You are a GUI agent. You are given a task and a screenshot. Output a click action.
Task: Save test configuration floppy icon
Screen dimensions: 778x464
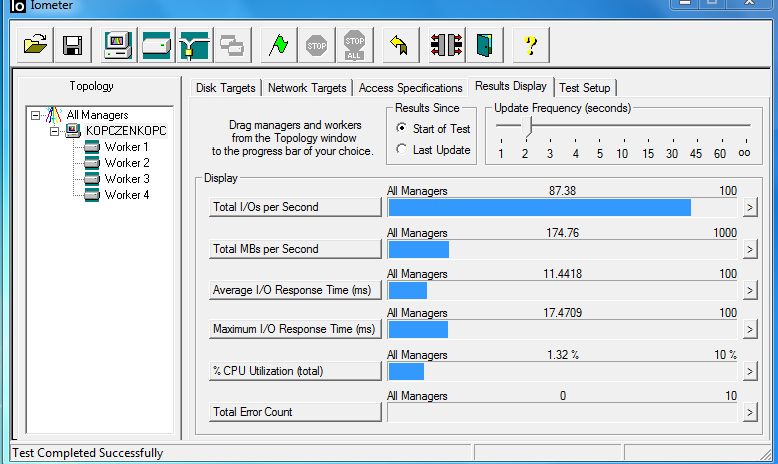pyautogui.click(x=73, y=45)
